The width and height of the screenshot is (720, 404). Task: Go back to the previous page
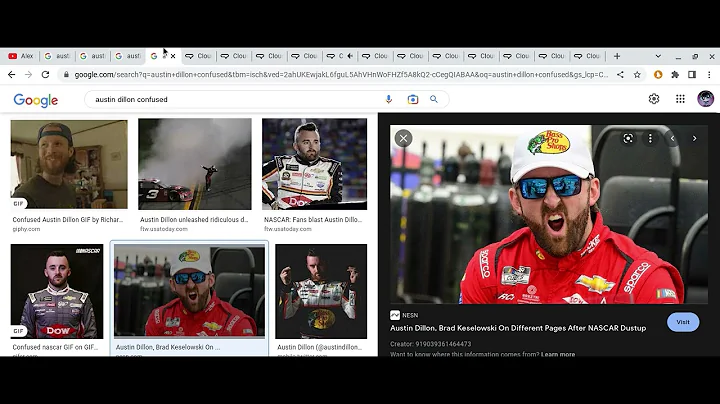click(11, 74)
